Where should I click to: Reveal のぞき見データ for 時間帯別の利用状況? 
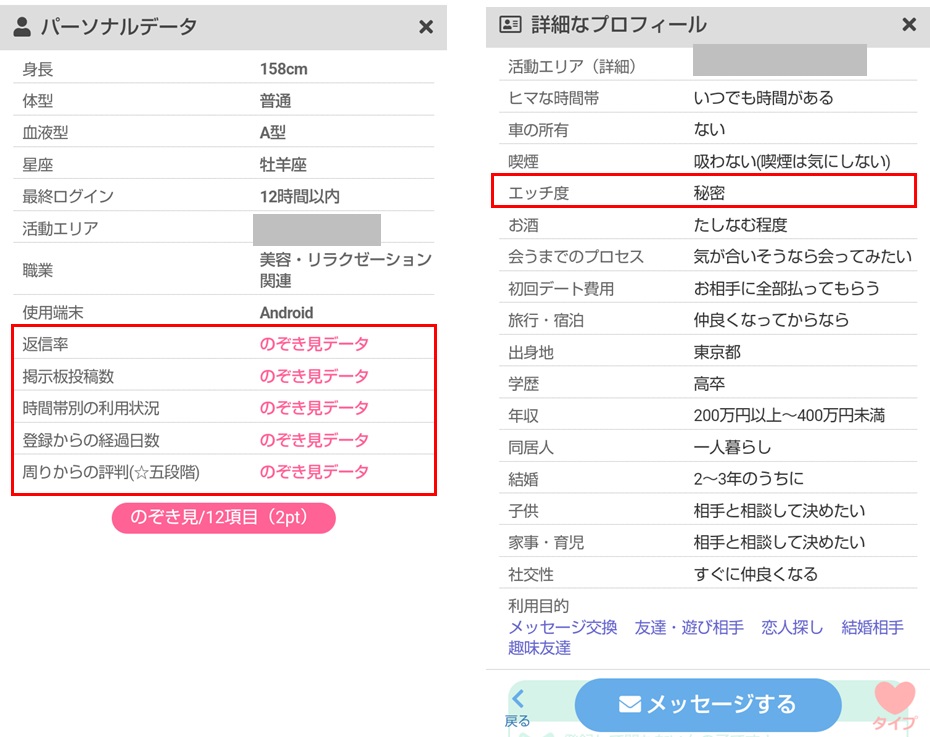click(314, 408)
